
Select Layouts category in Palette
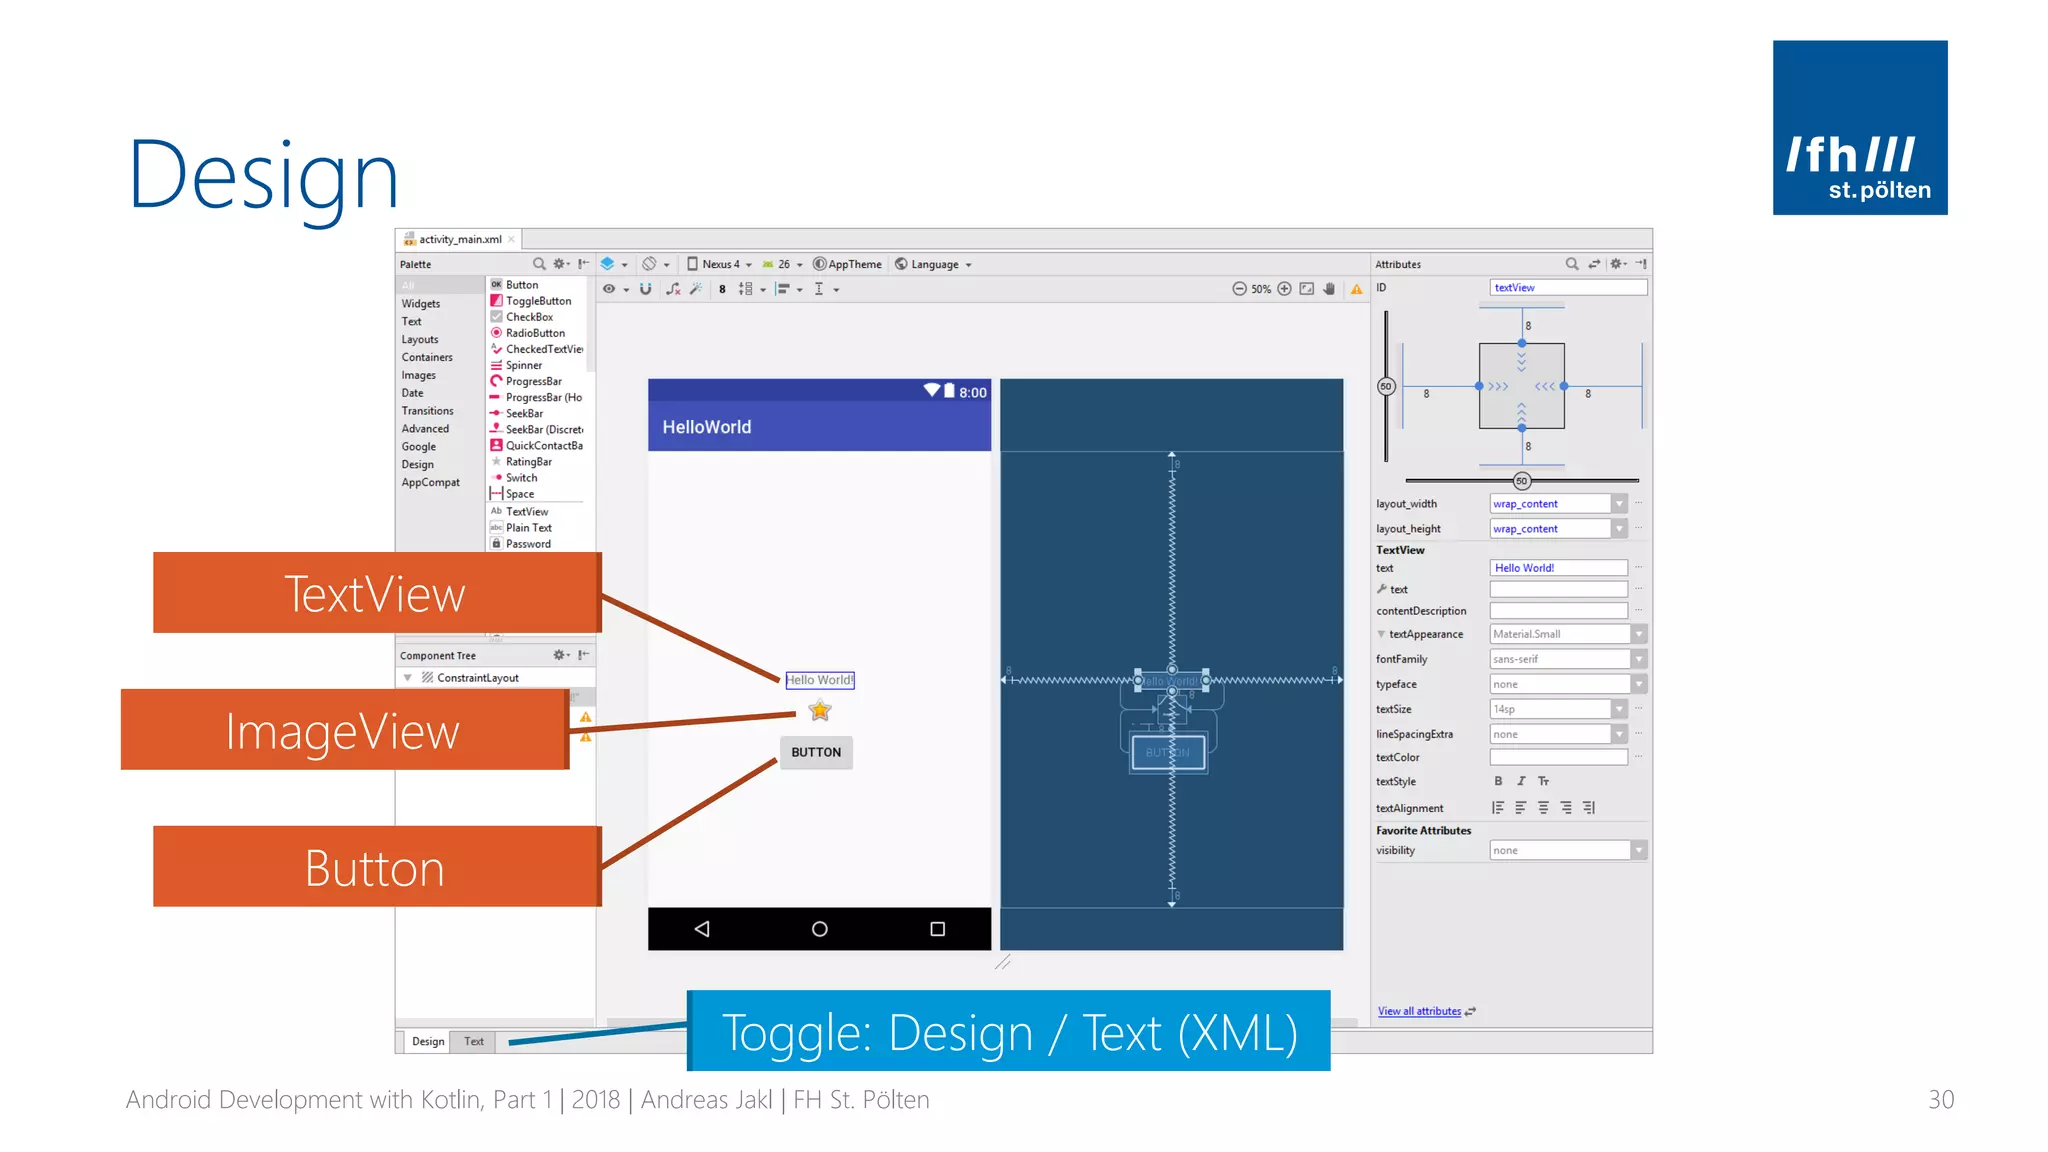[x=420, y=339]
